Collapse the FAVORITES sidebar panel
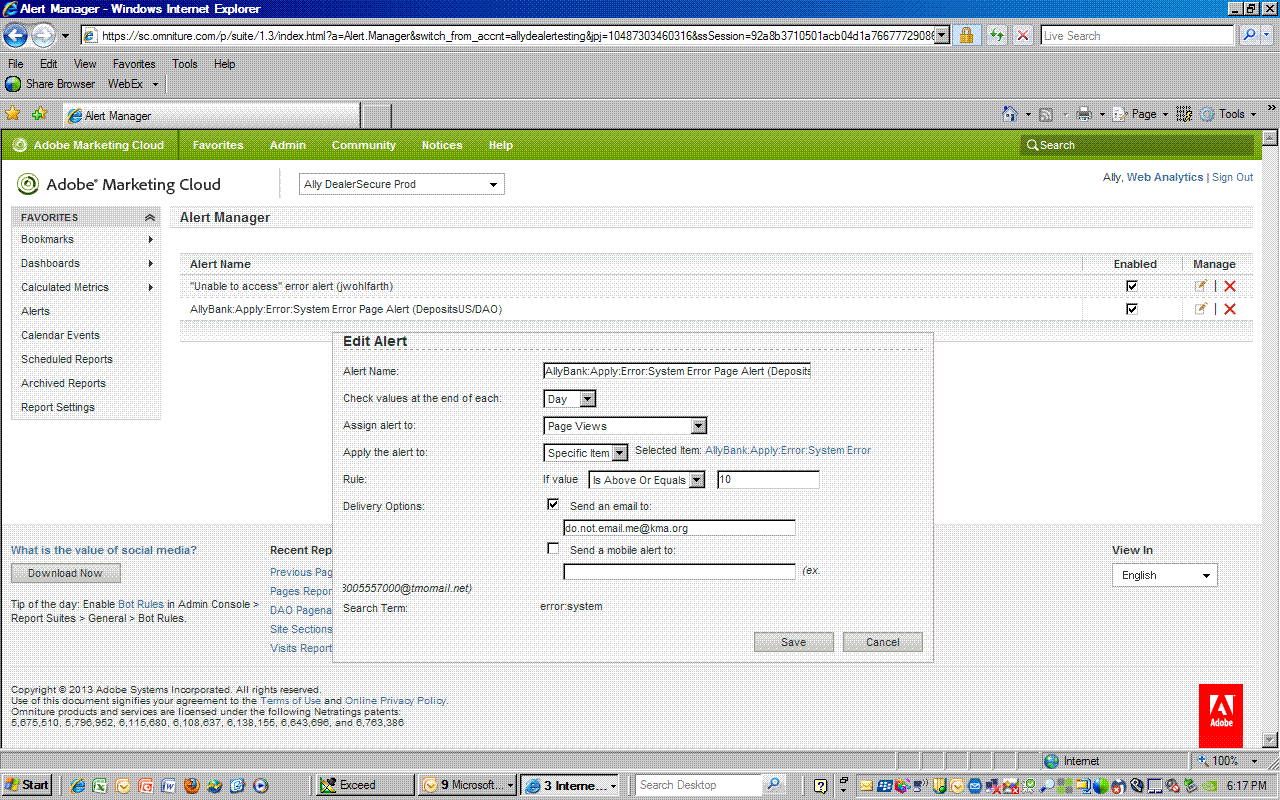 click(150, 217)
